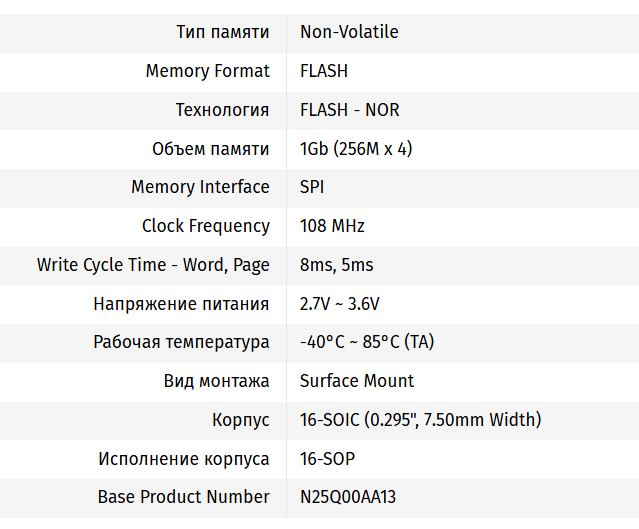Viewport: 639px width, 529px height.
Task: Click the 'Исполнение корпуса' label
Action: pos(183,459)
